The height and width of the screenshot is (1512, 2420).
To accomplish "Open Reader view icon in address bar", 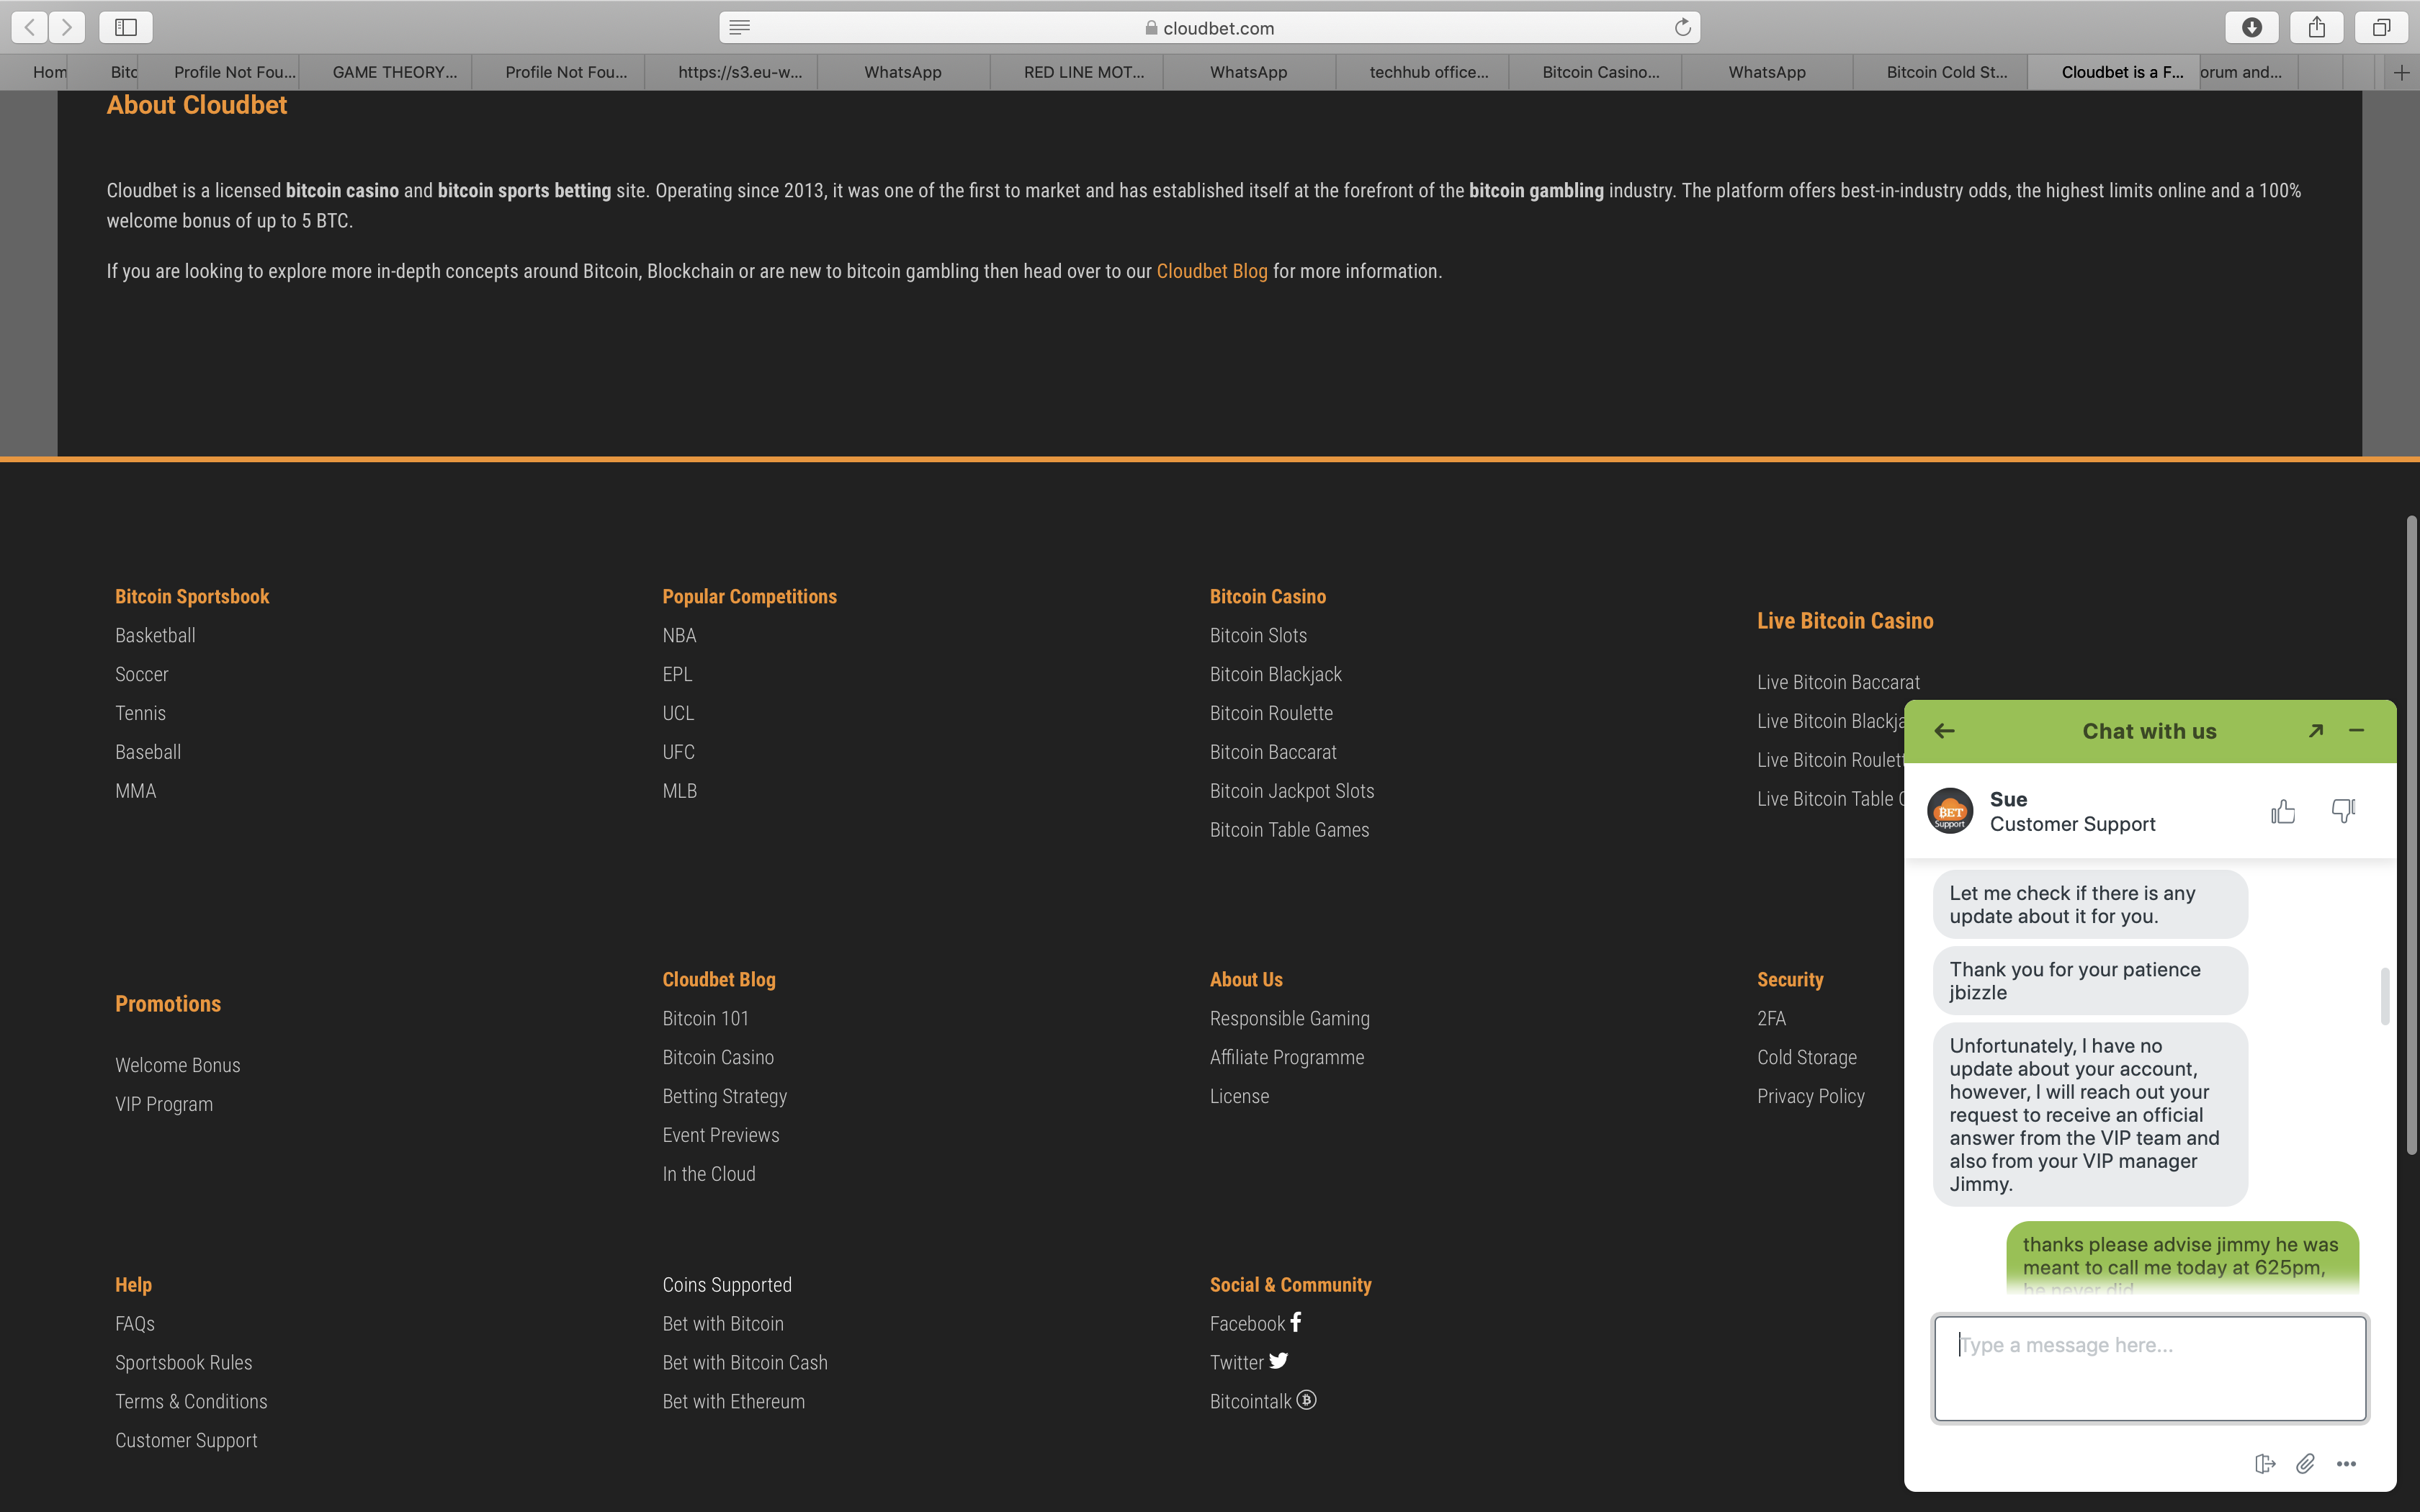I will 739,28.
